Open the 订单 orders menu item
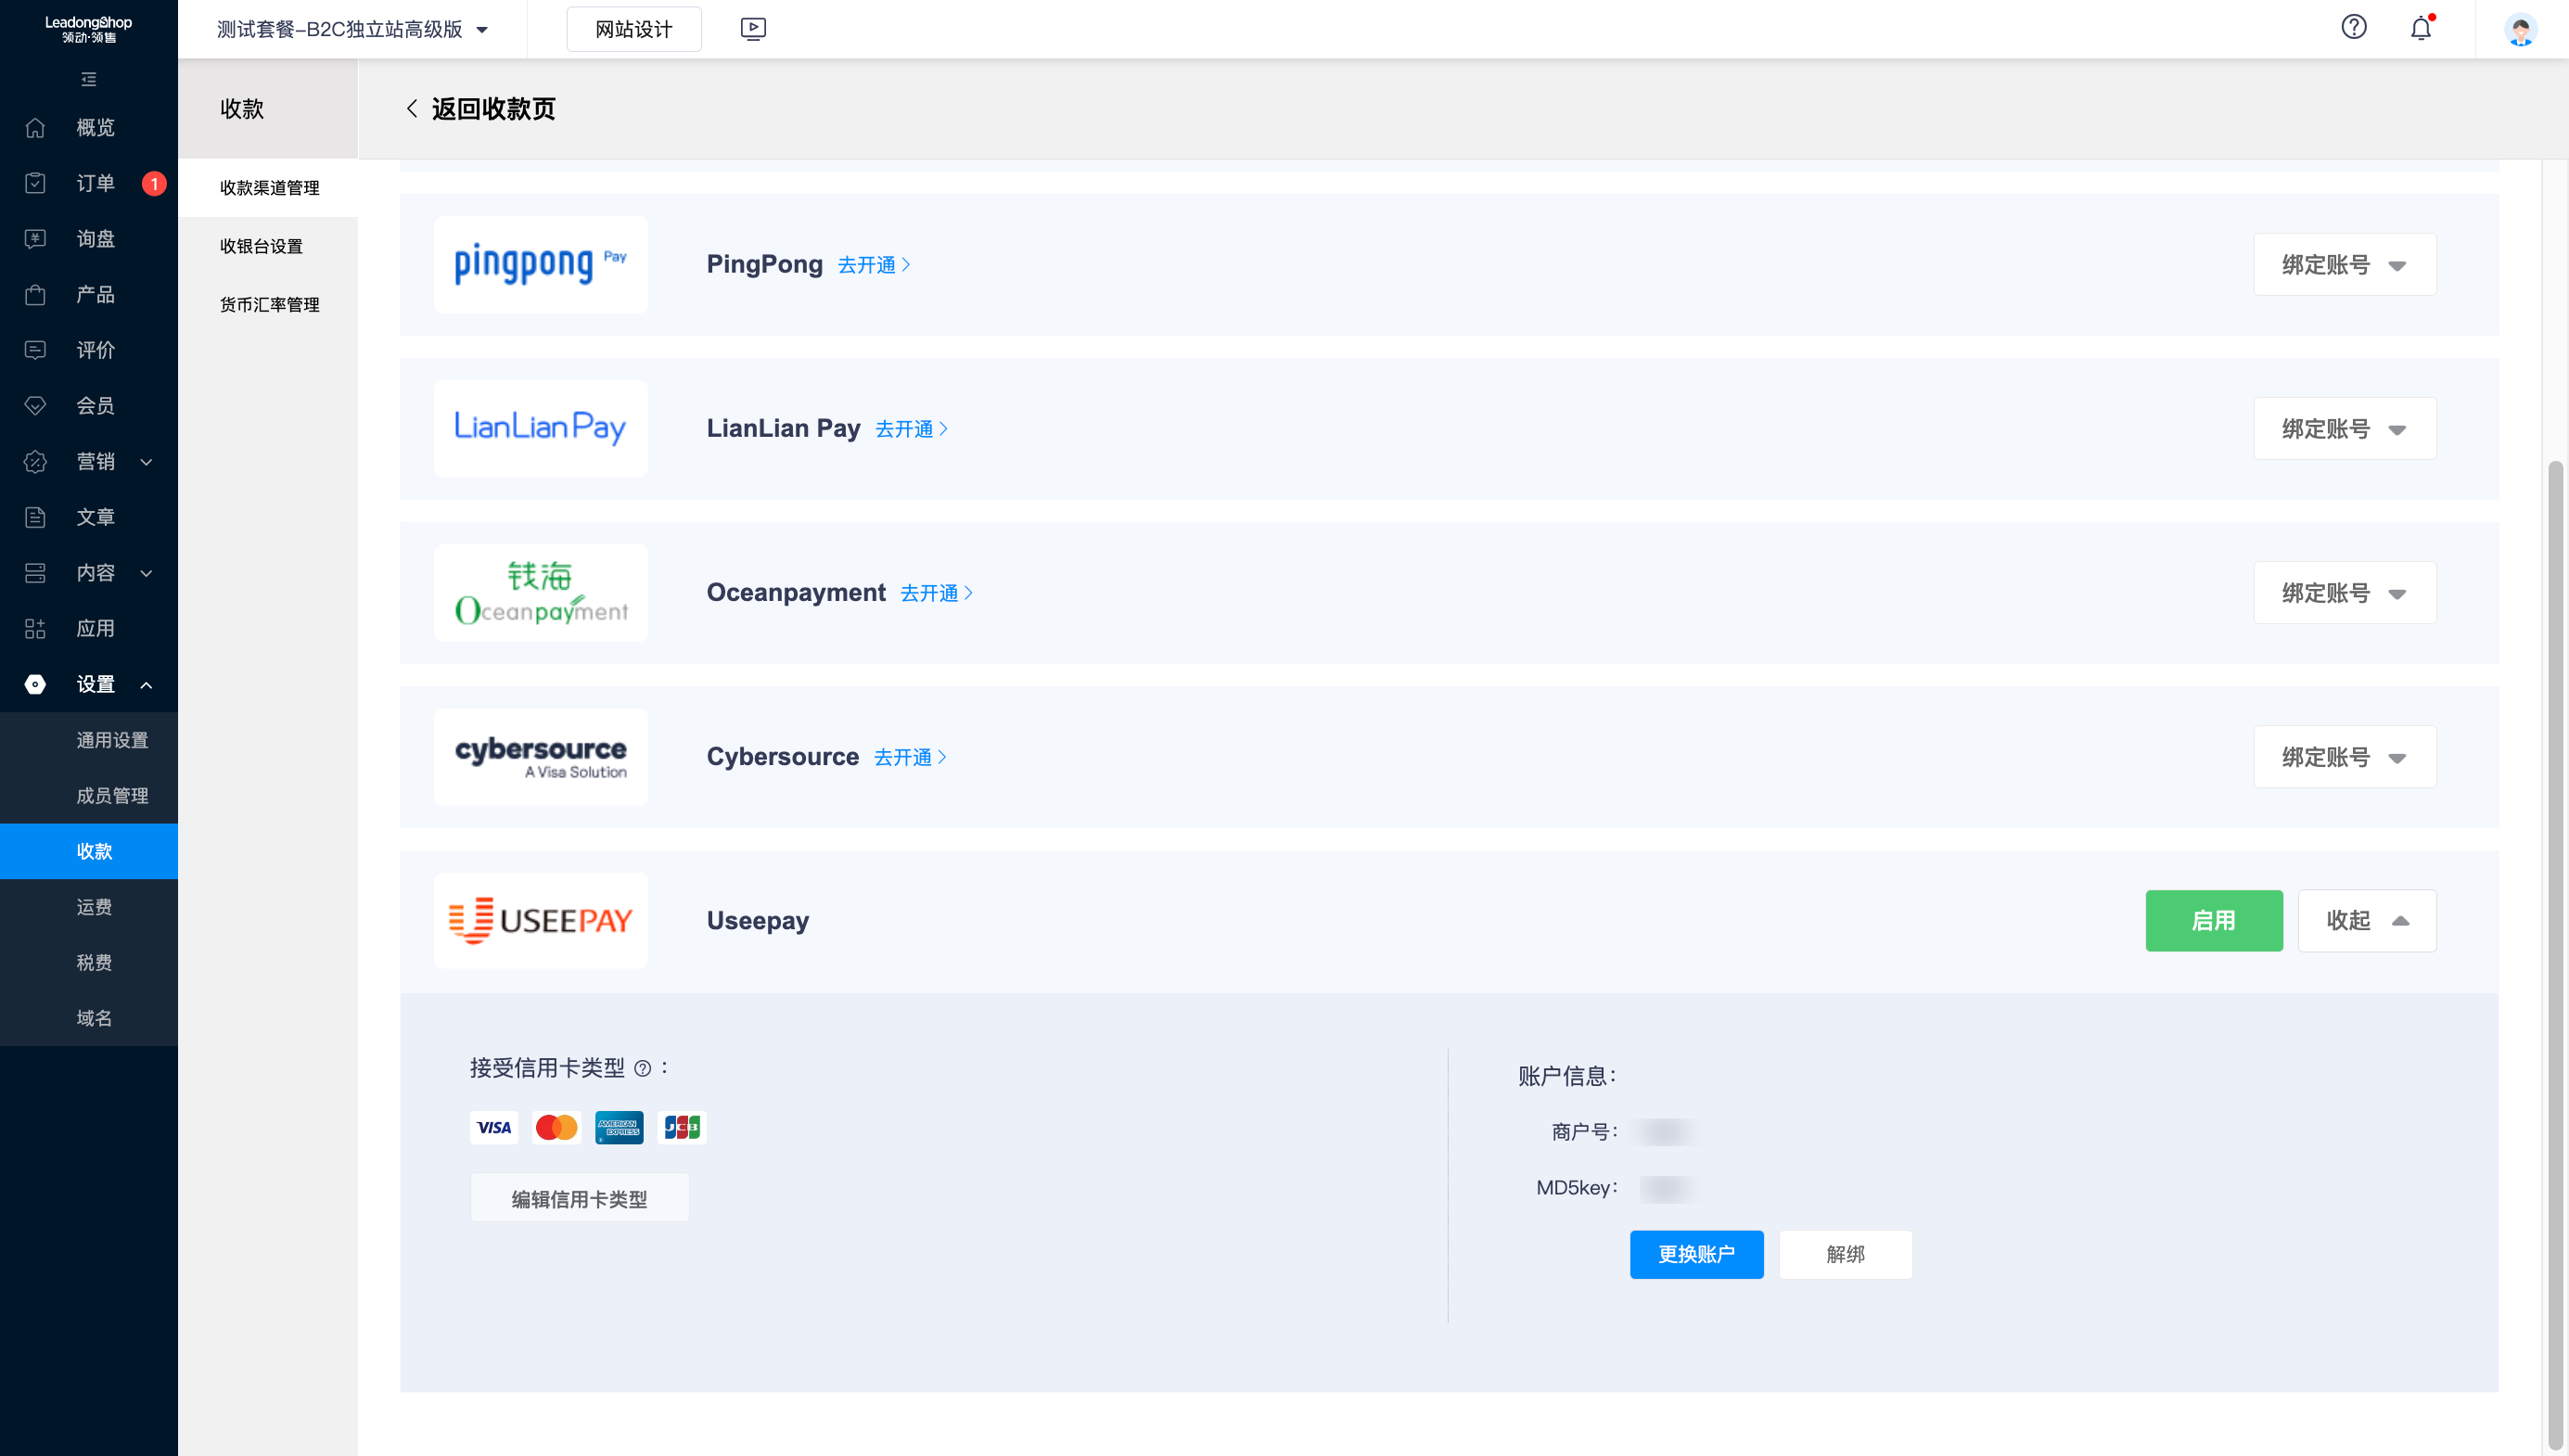This screenshot has width=2569, height=1456. pos(96,183)
